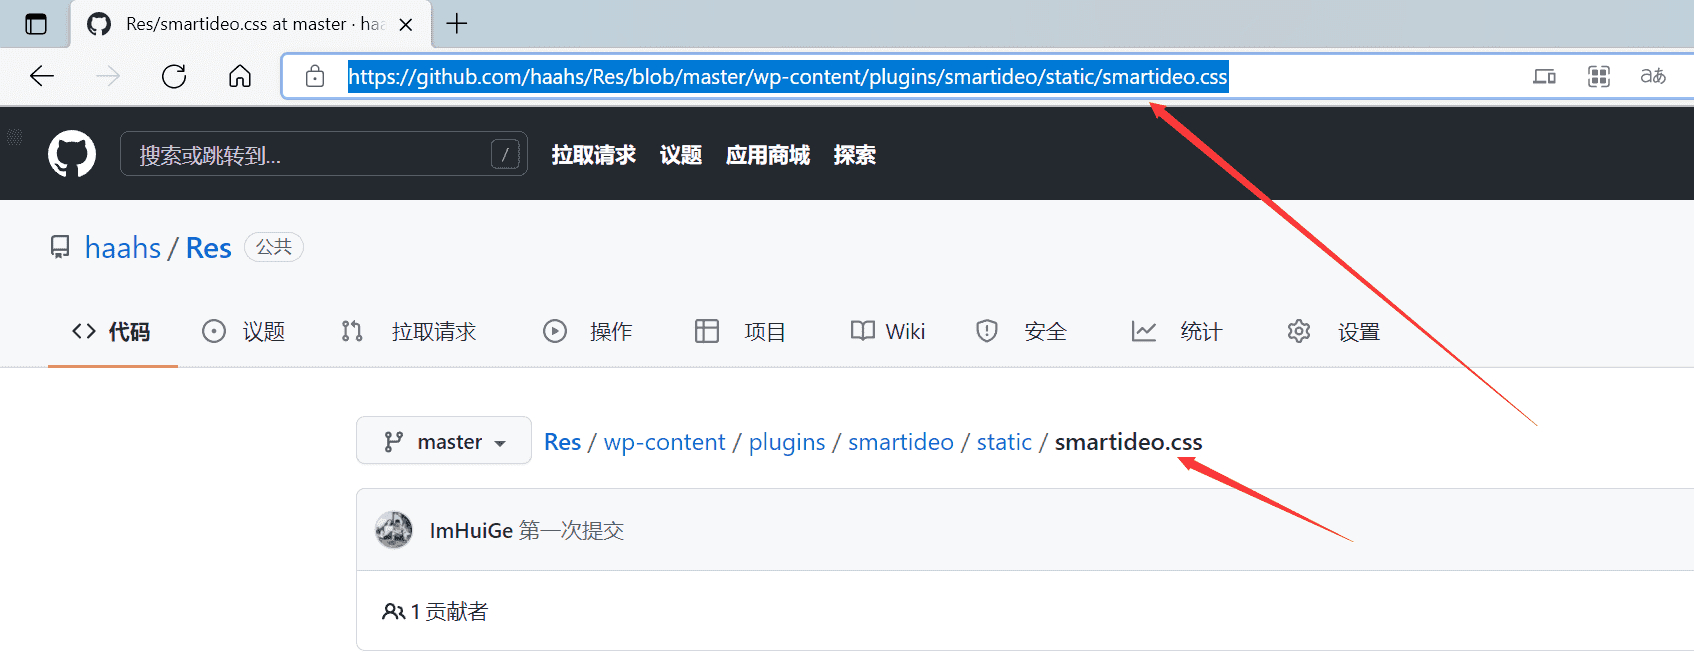Screen dimensions: 1694x652
Task: Open the Wiki tab
Action: [888, 332]
